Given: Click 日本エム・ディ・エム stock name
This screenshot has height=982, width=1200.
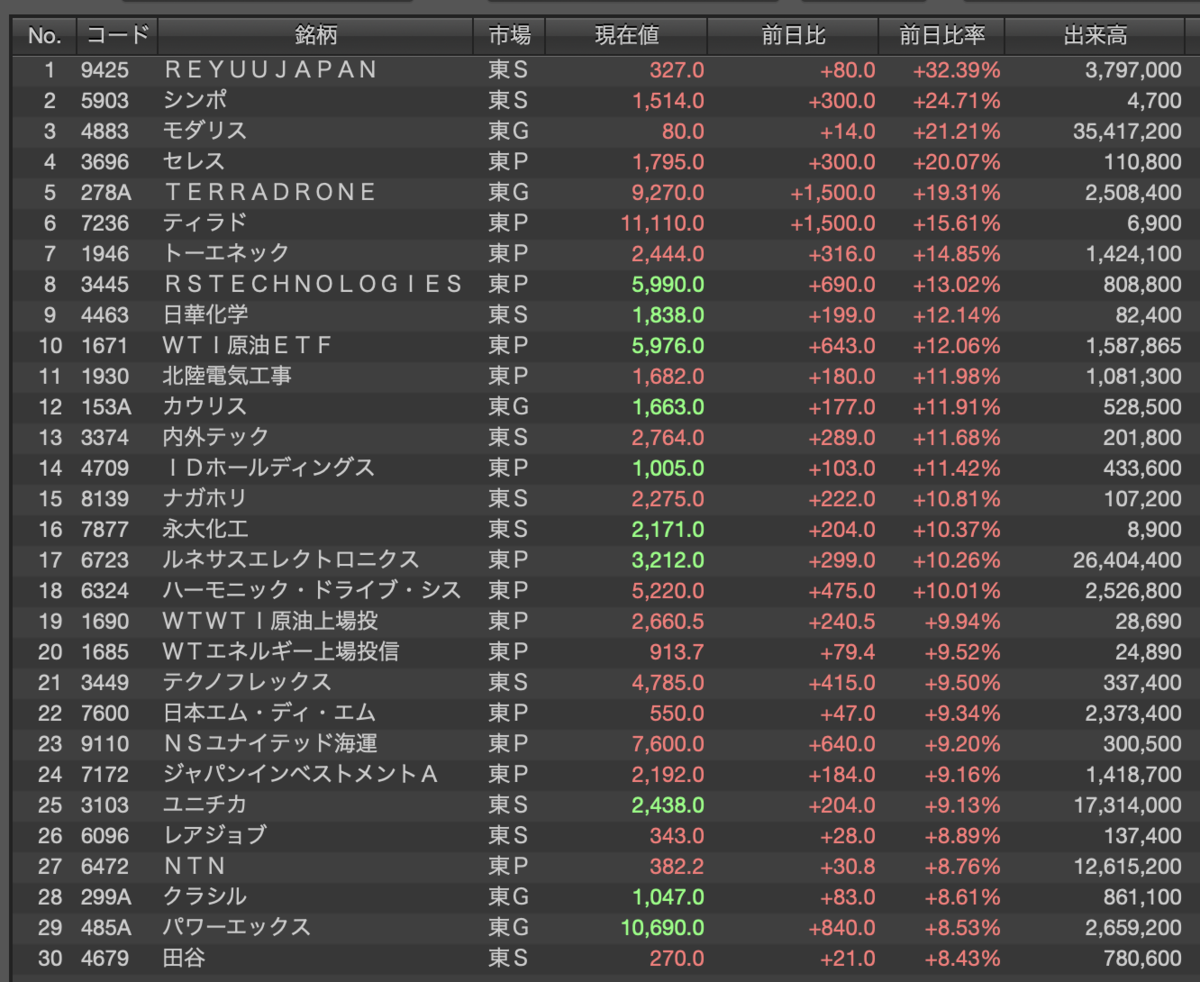Looking at the screenshot, I should coord(269,713).
